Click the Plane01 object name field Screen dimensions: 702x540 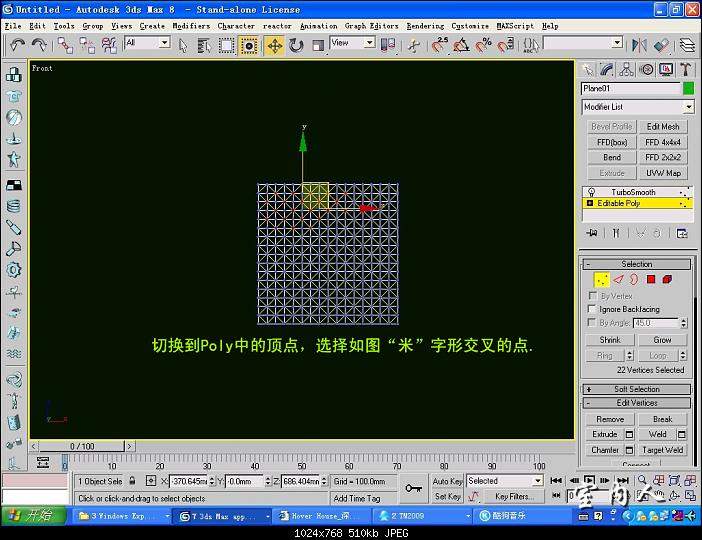tap(630, 88)
